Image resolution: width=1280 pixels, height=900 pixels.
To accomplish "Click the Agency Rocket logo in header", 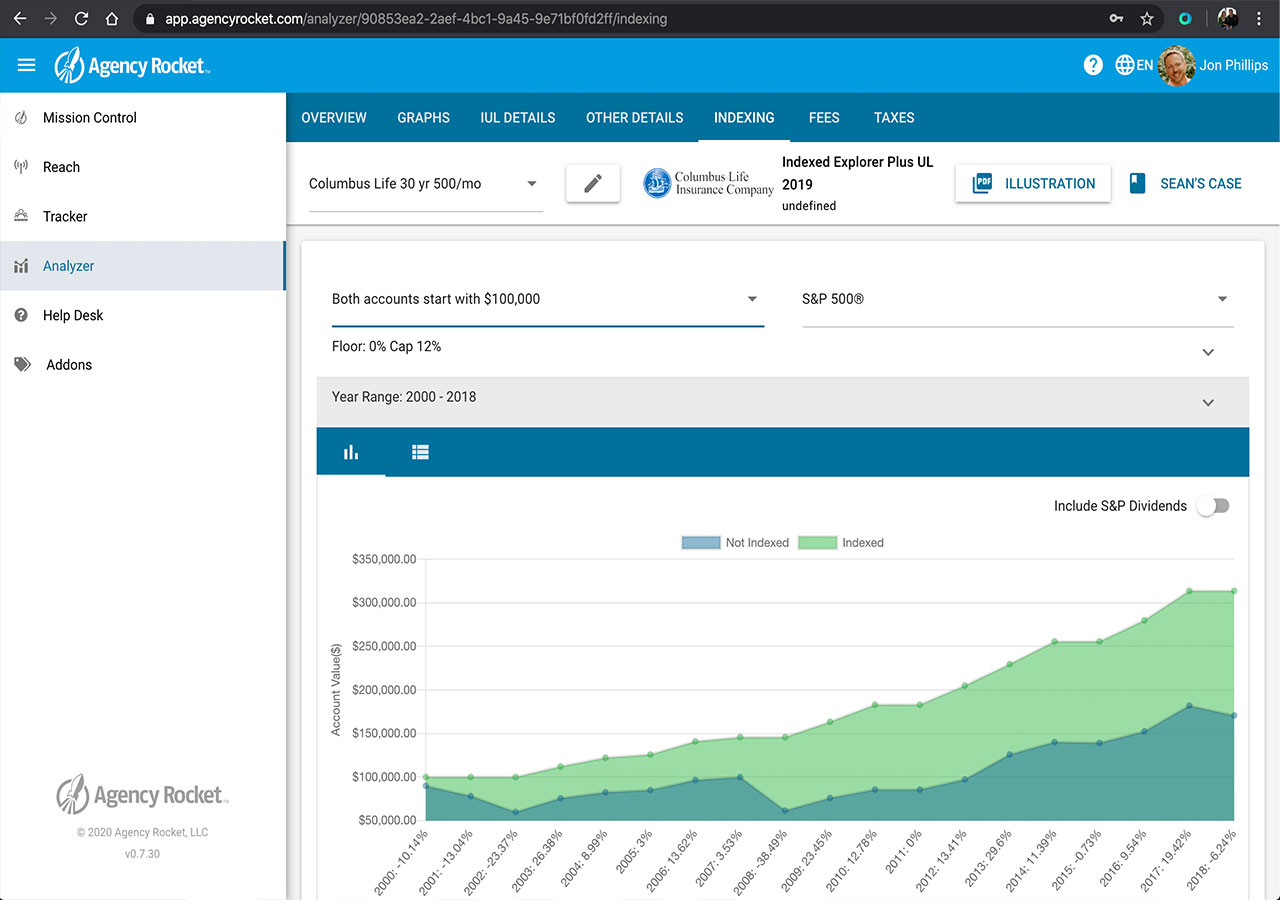I will (x=132, y=65).
